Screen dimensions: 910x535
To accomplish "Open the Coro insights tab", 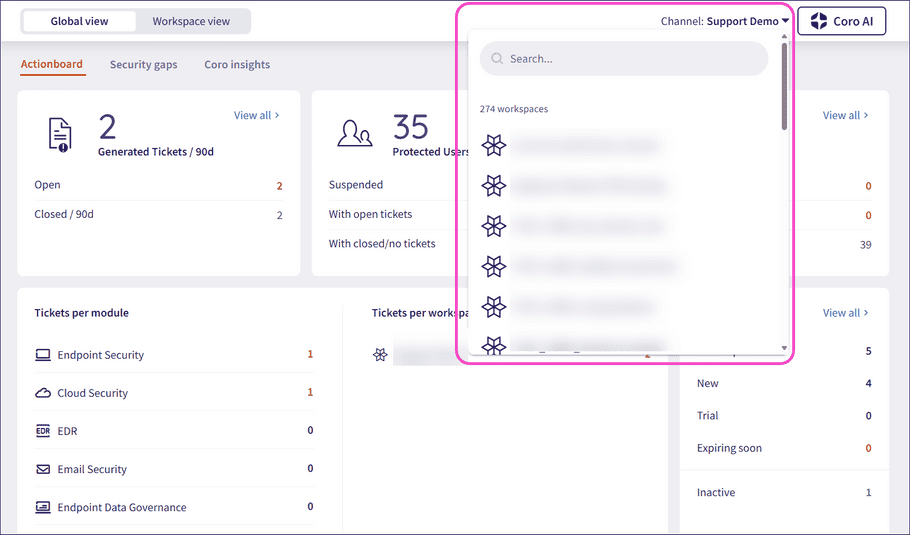I will (x=237, y=64).
